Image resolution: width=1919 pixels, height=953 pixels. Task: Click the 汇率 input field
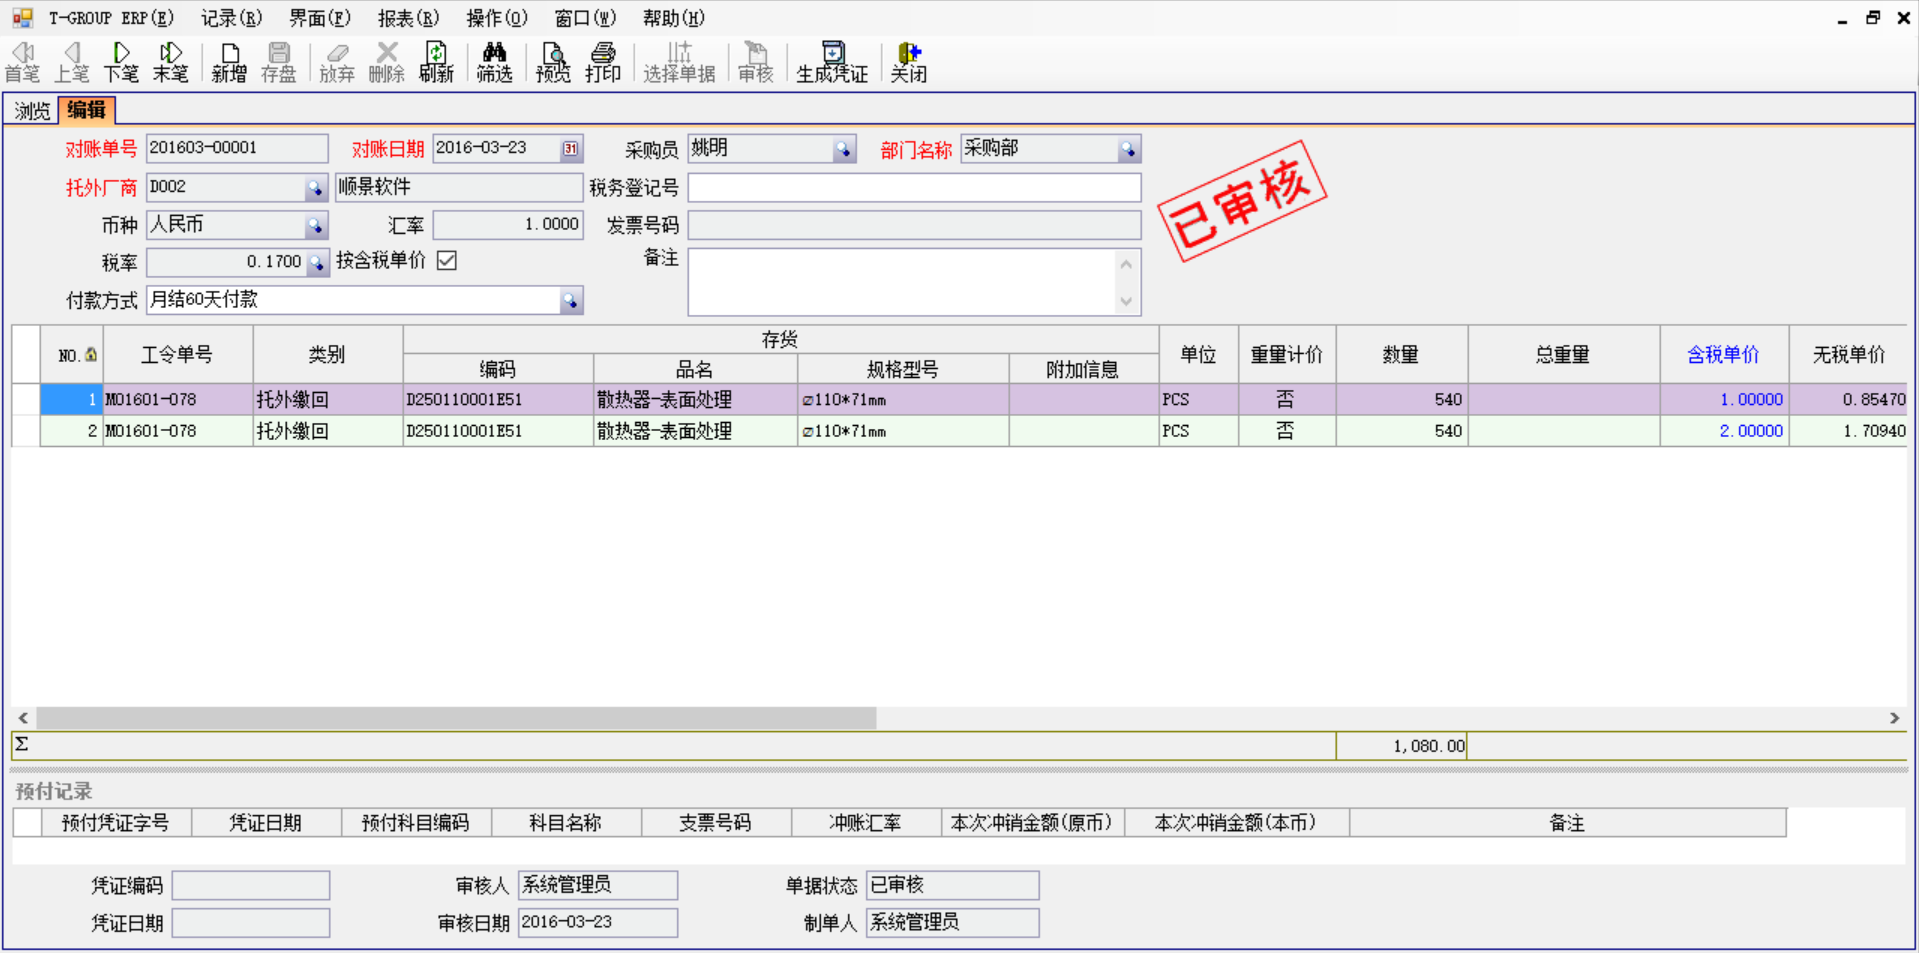pos(508,225)
